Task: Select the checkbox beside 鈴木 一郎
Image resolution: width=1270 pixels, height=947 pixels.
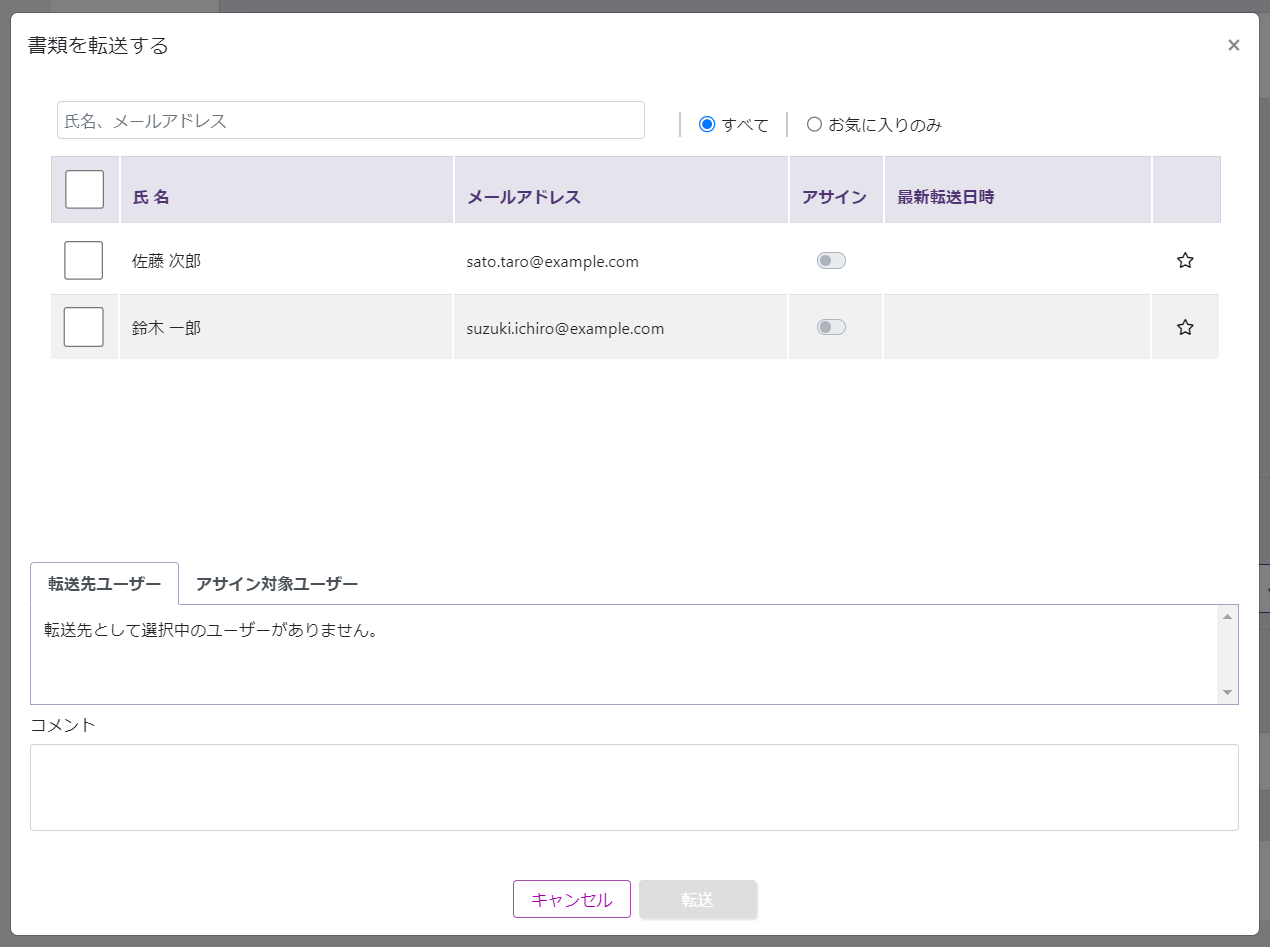Action: (84, 327)
